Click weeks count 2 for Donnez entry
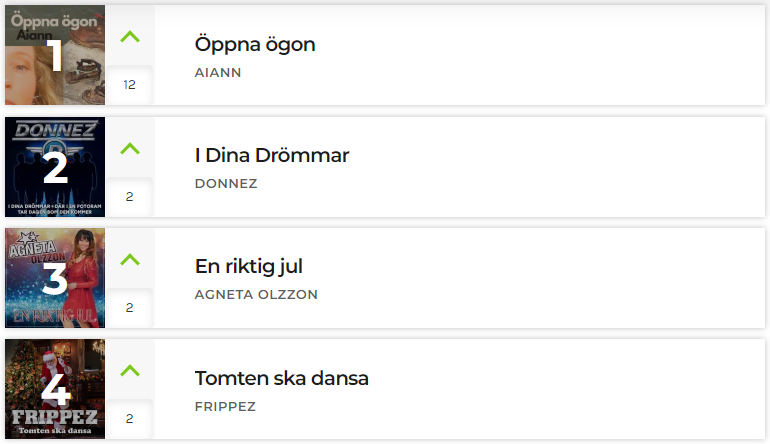 point(130,196)
